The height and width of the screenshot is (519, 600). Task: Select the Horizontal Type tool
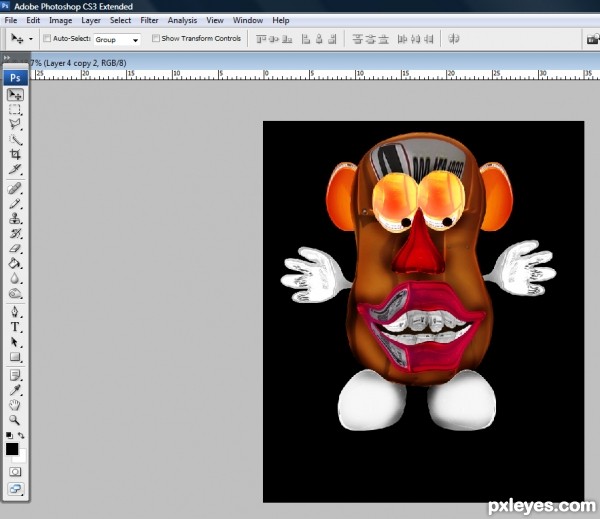[15, 327]
